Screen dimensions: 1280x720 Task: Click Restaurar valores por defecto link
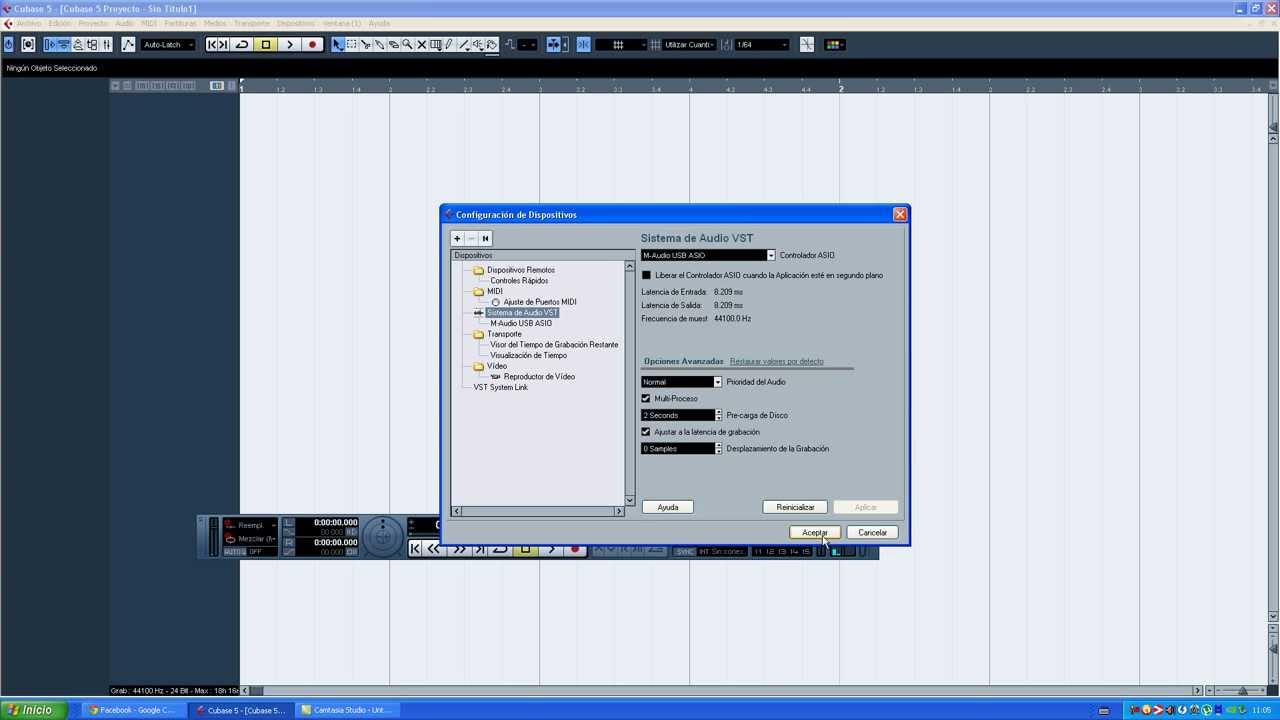[777, 361]
